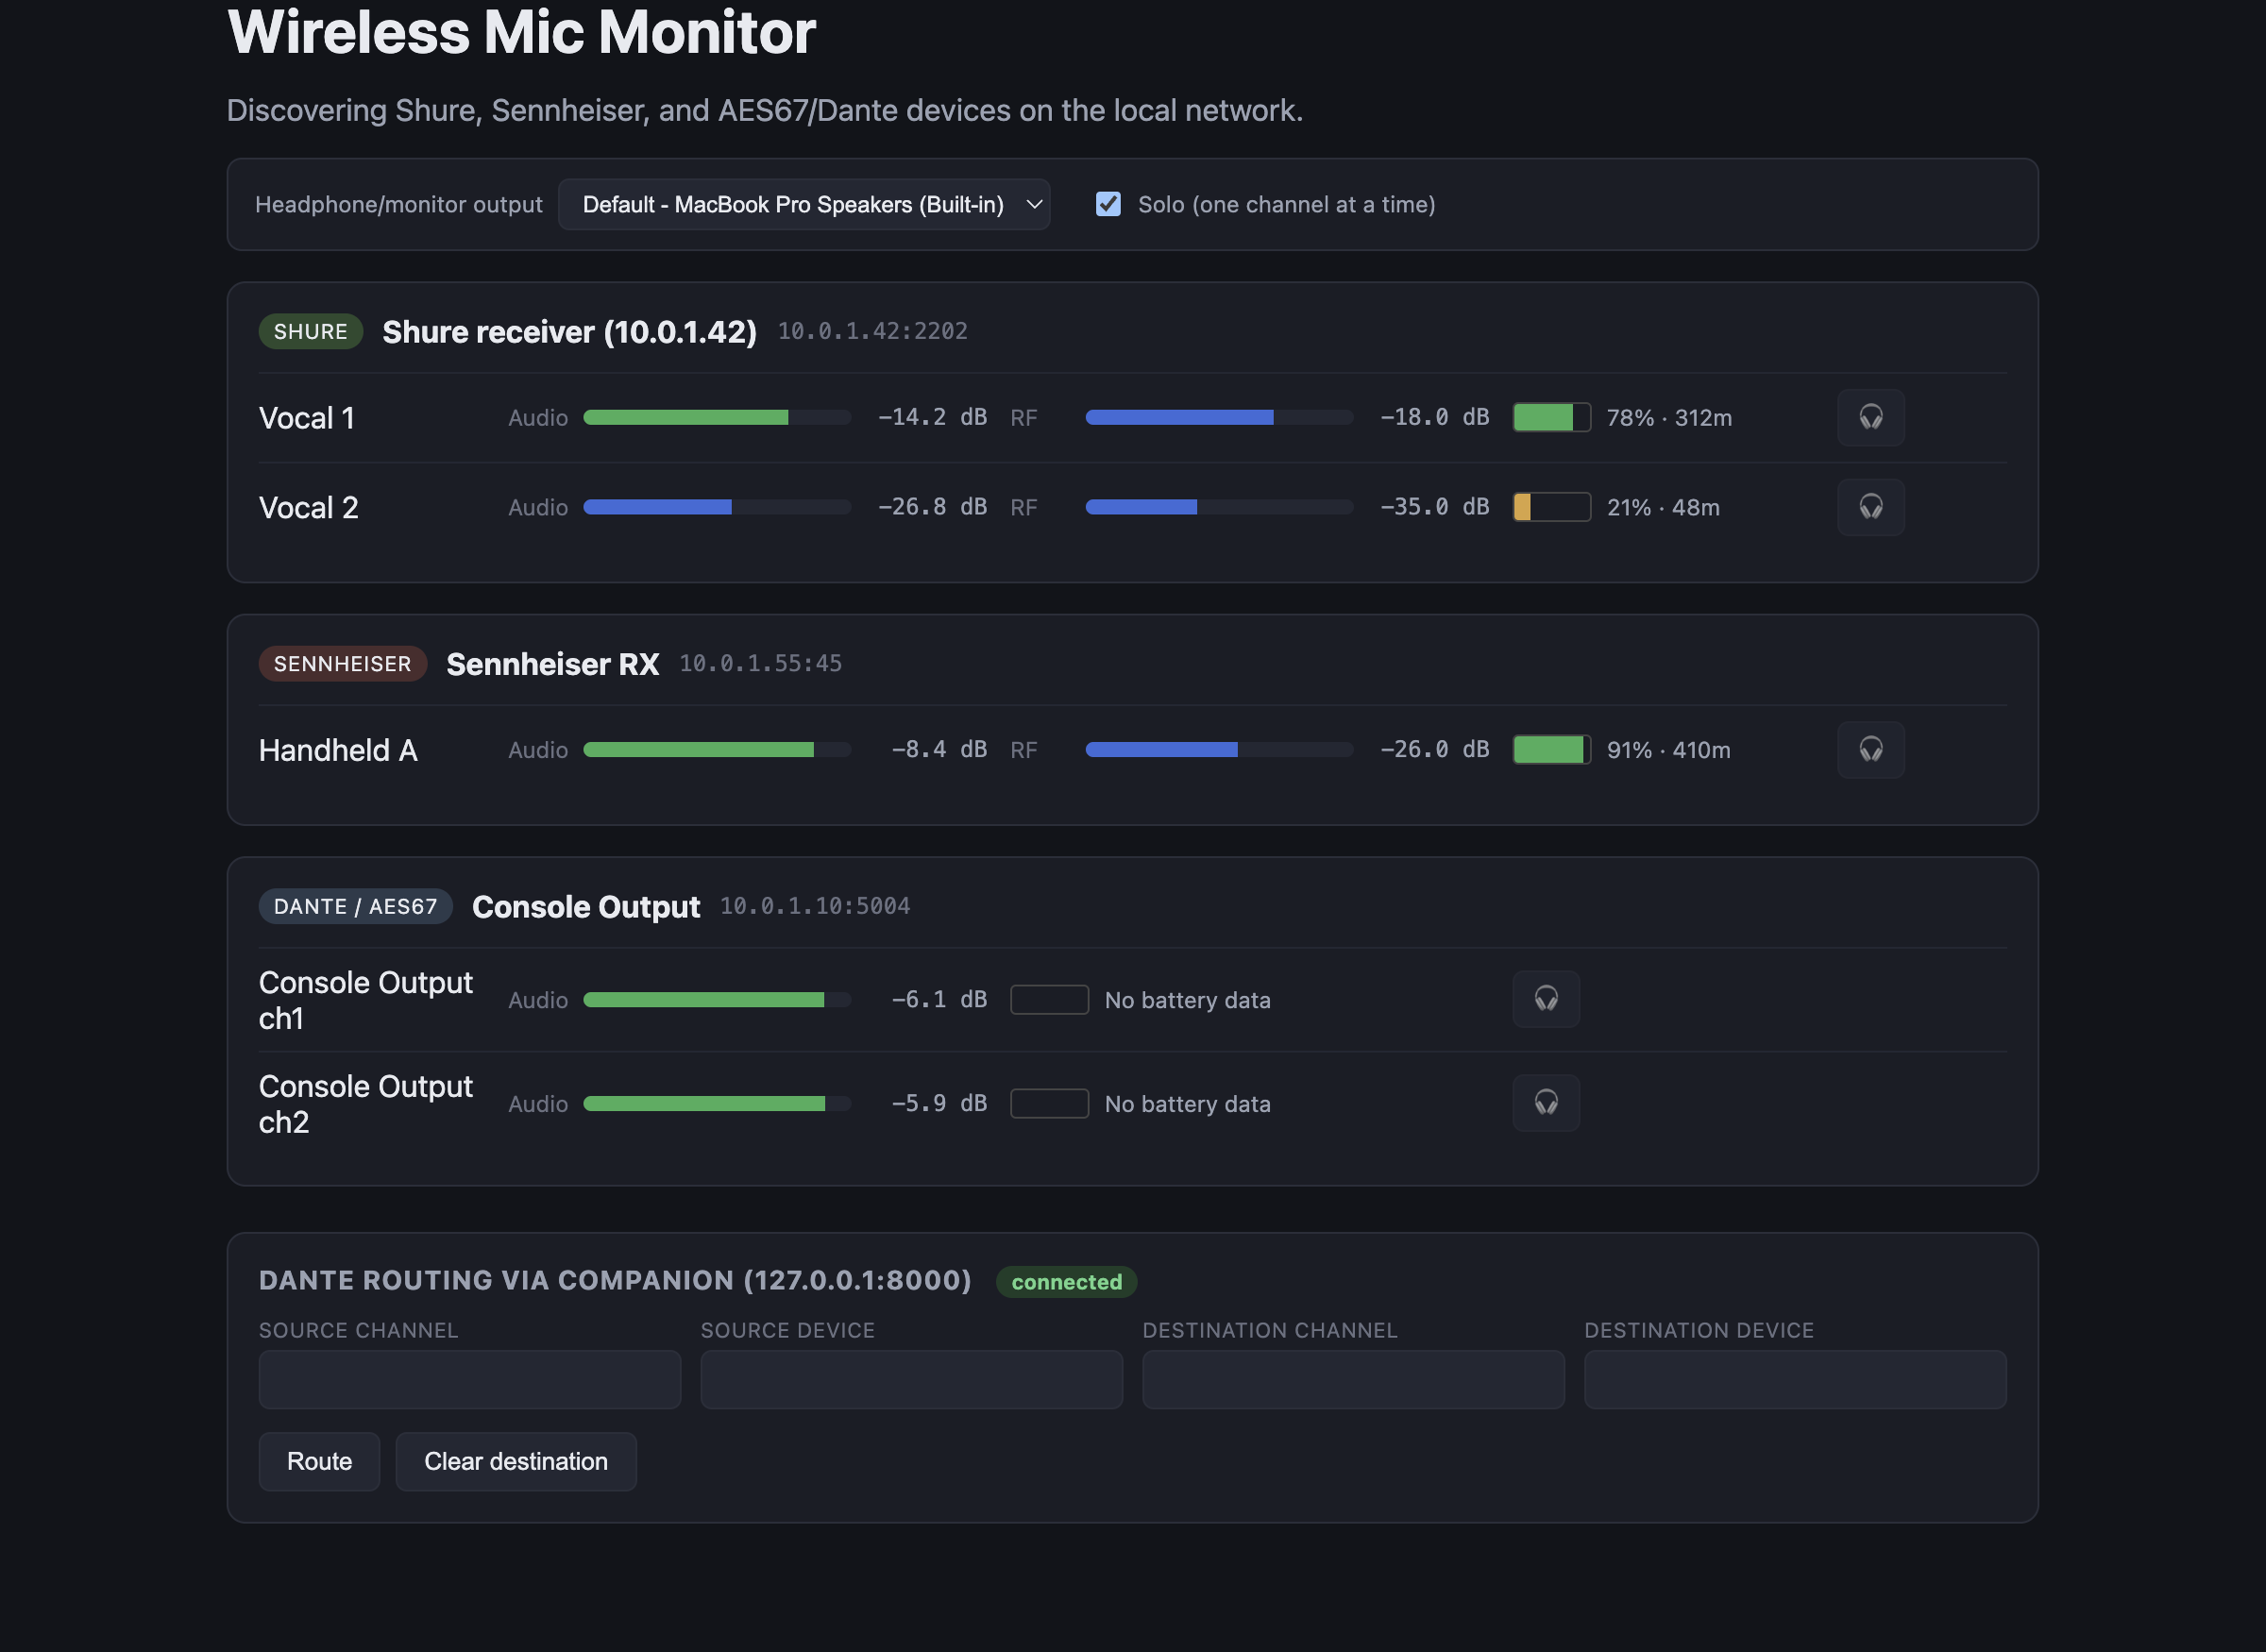Viewport: 2266px width, 1652px height.
Task: Click Console Output ch2 audio meter
Action: coord(717,1104)
